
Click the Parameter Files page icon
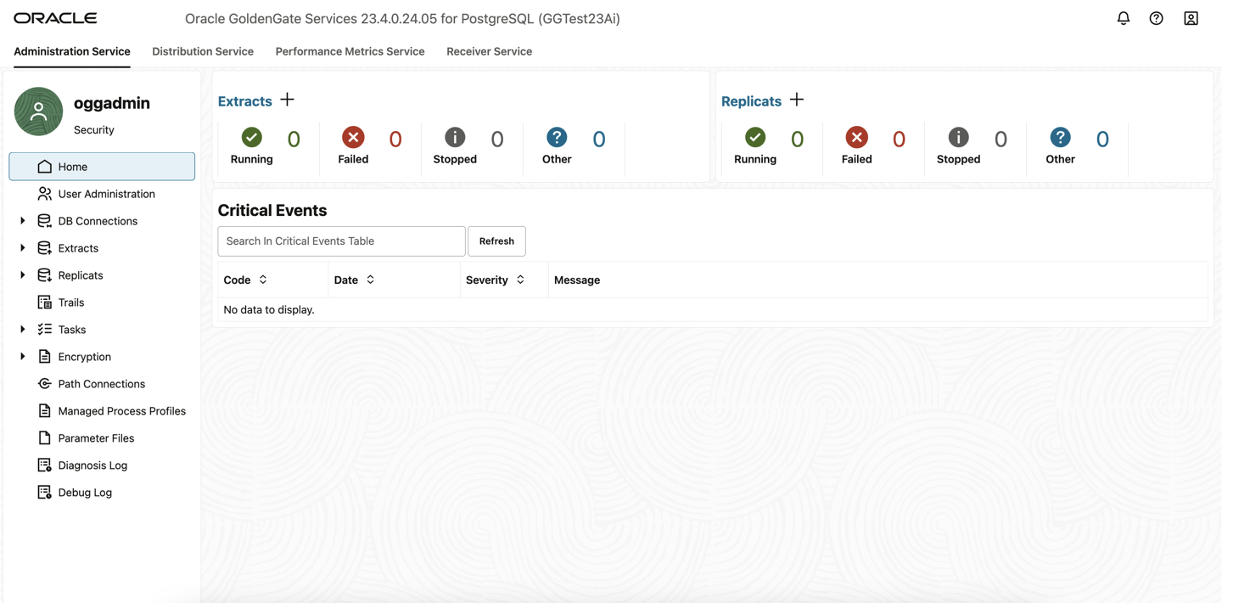44,438
